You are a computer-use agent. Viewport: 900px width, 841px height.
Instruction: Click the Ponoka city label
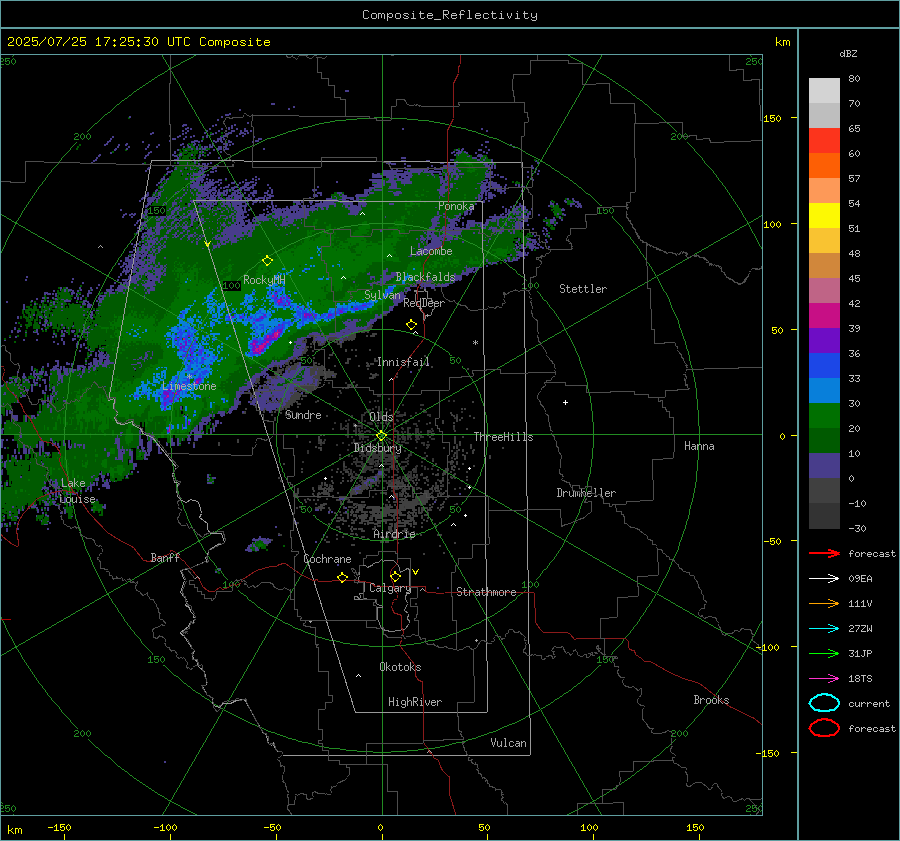[456, 206]
